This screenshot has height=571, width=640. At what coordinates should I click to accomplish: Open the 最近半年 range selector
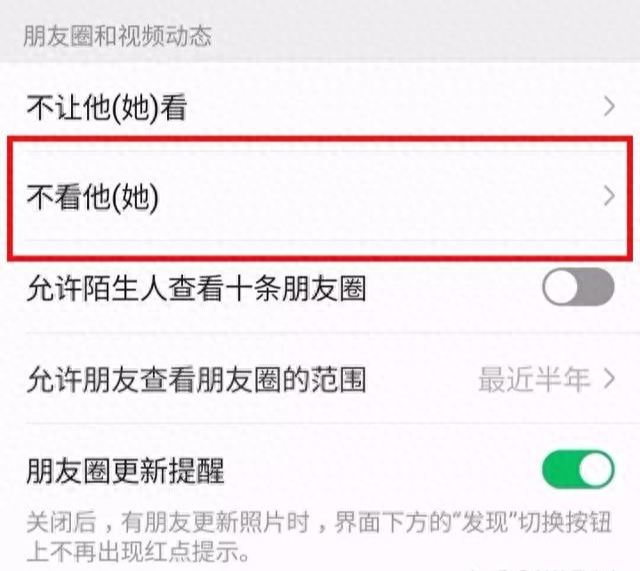546,379
